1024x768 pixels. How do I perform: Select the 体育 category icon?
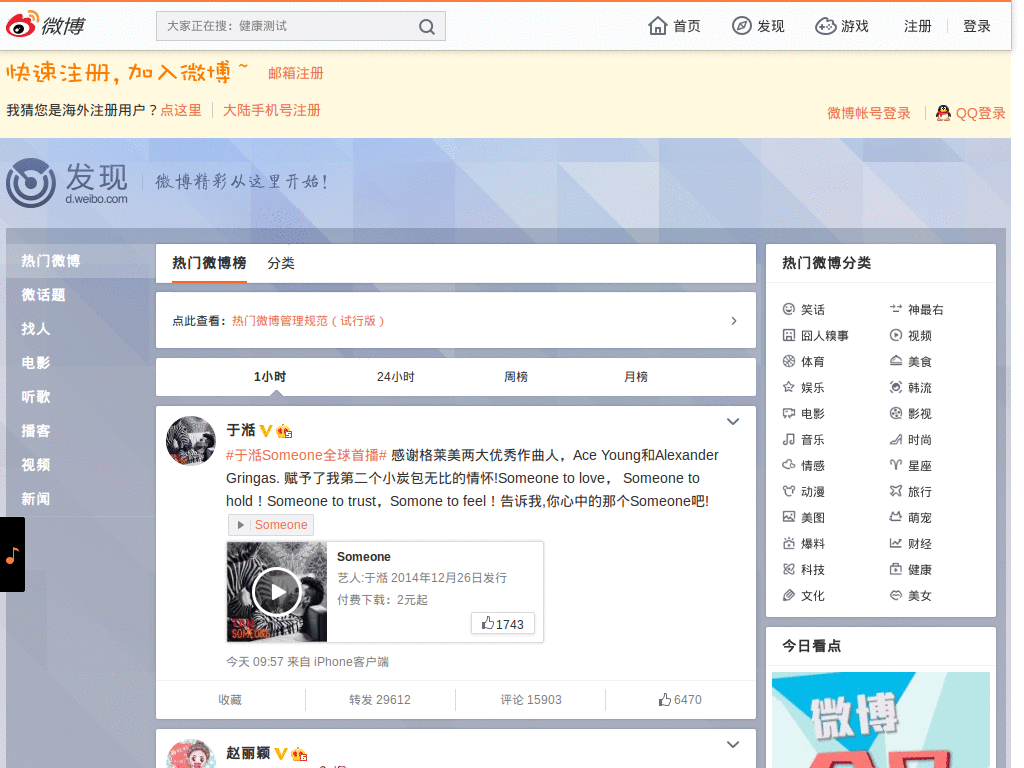[x=789, y=361]
